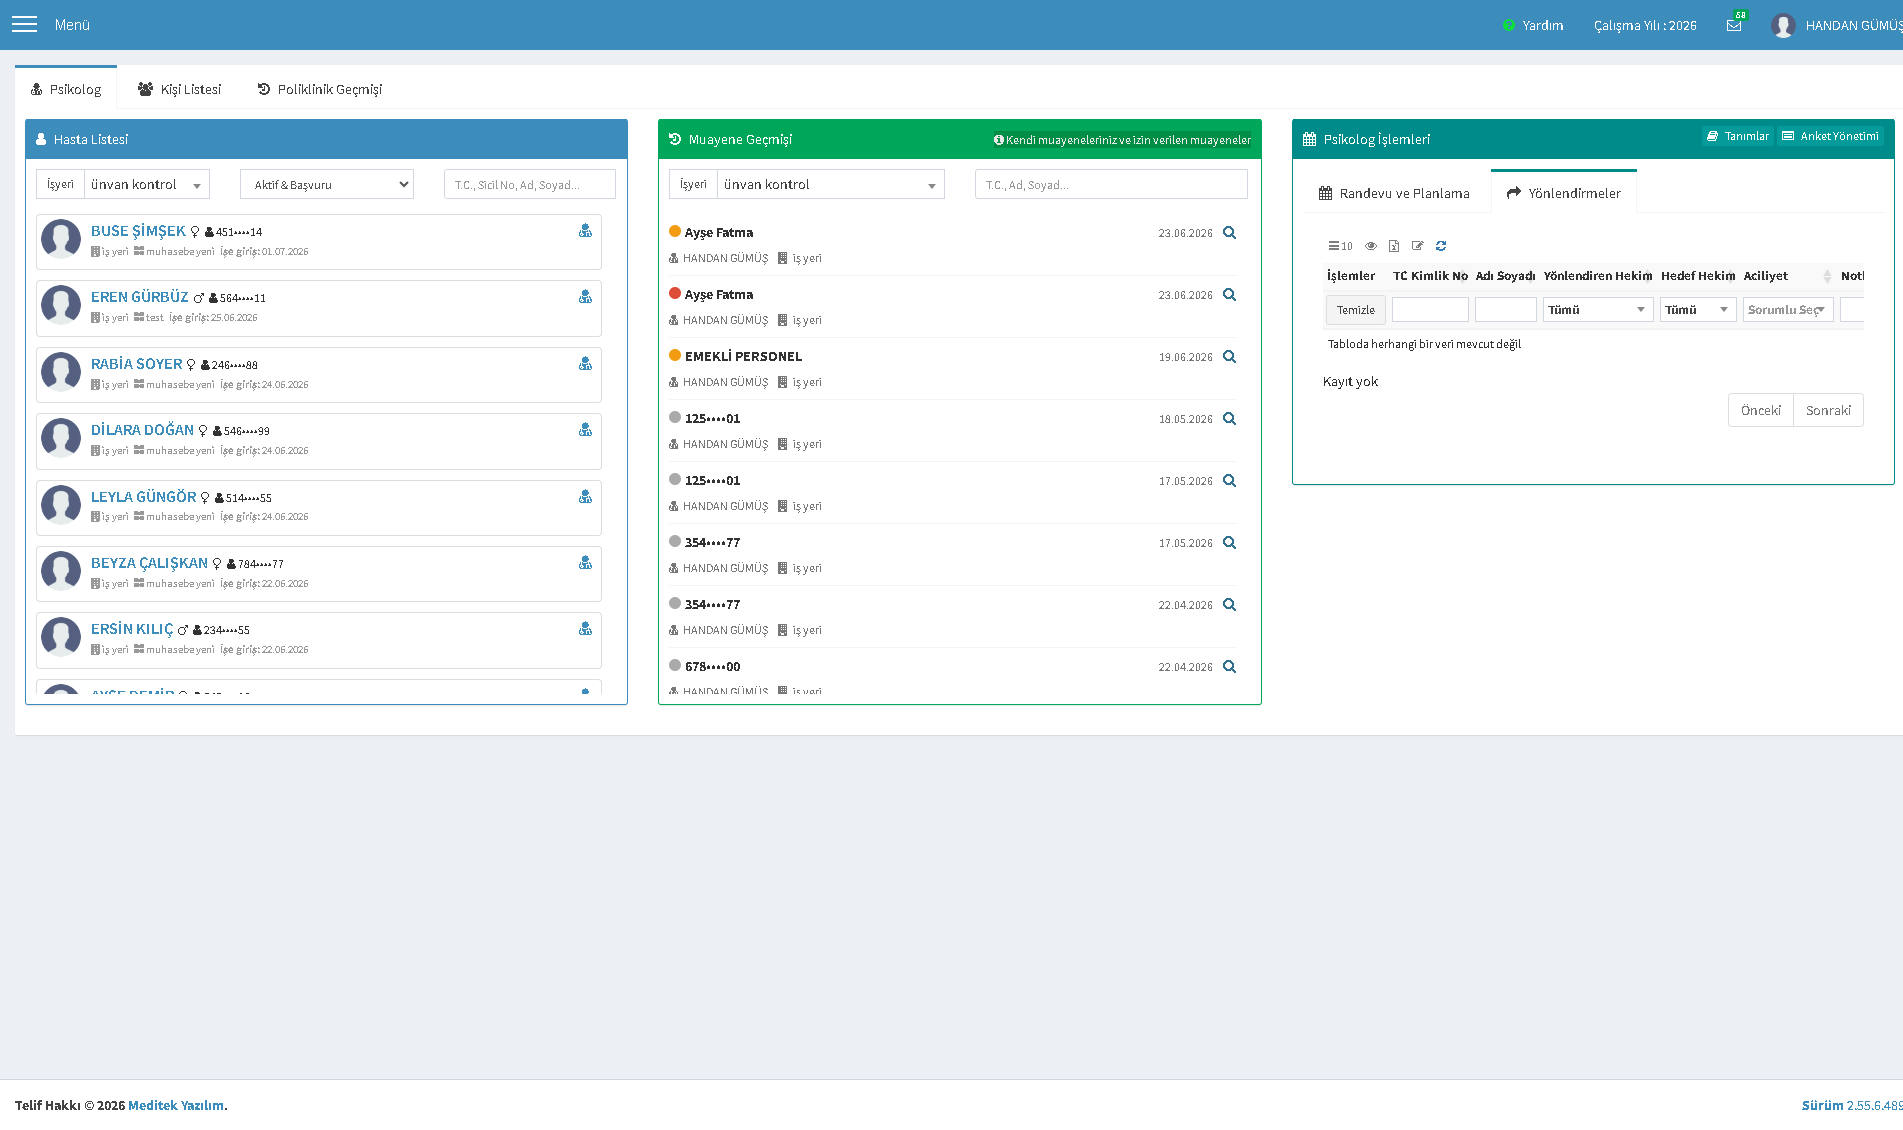Follow the Meditek Yazılım footer link
Image resolution: width=1903 pixels, height=1130 pixels.
coord(176,1105)
